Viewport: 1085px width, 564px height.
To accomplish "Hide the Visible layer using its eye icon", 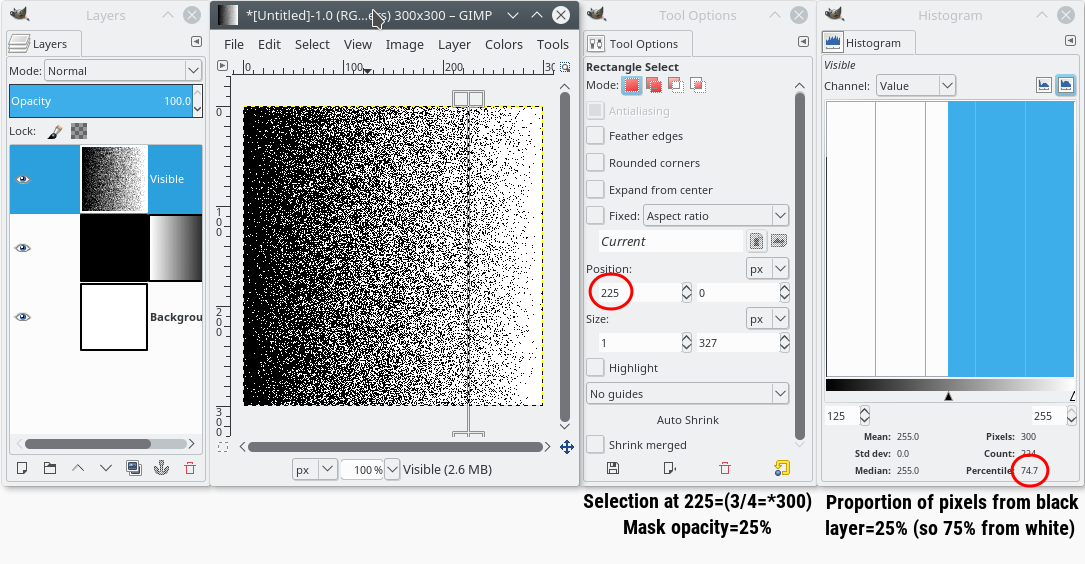I will point(23,179).
